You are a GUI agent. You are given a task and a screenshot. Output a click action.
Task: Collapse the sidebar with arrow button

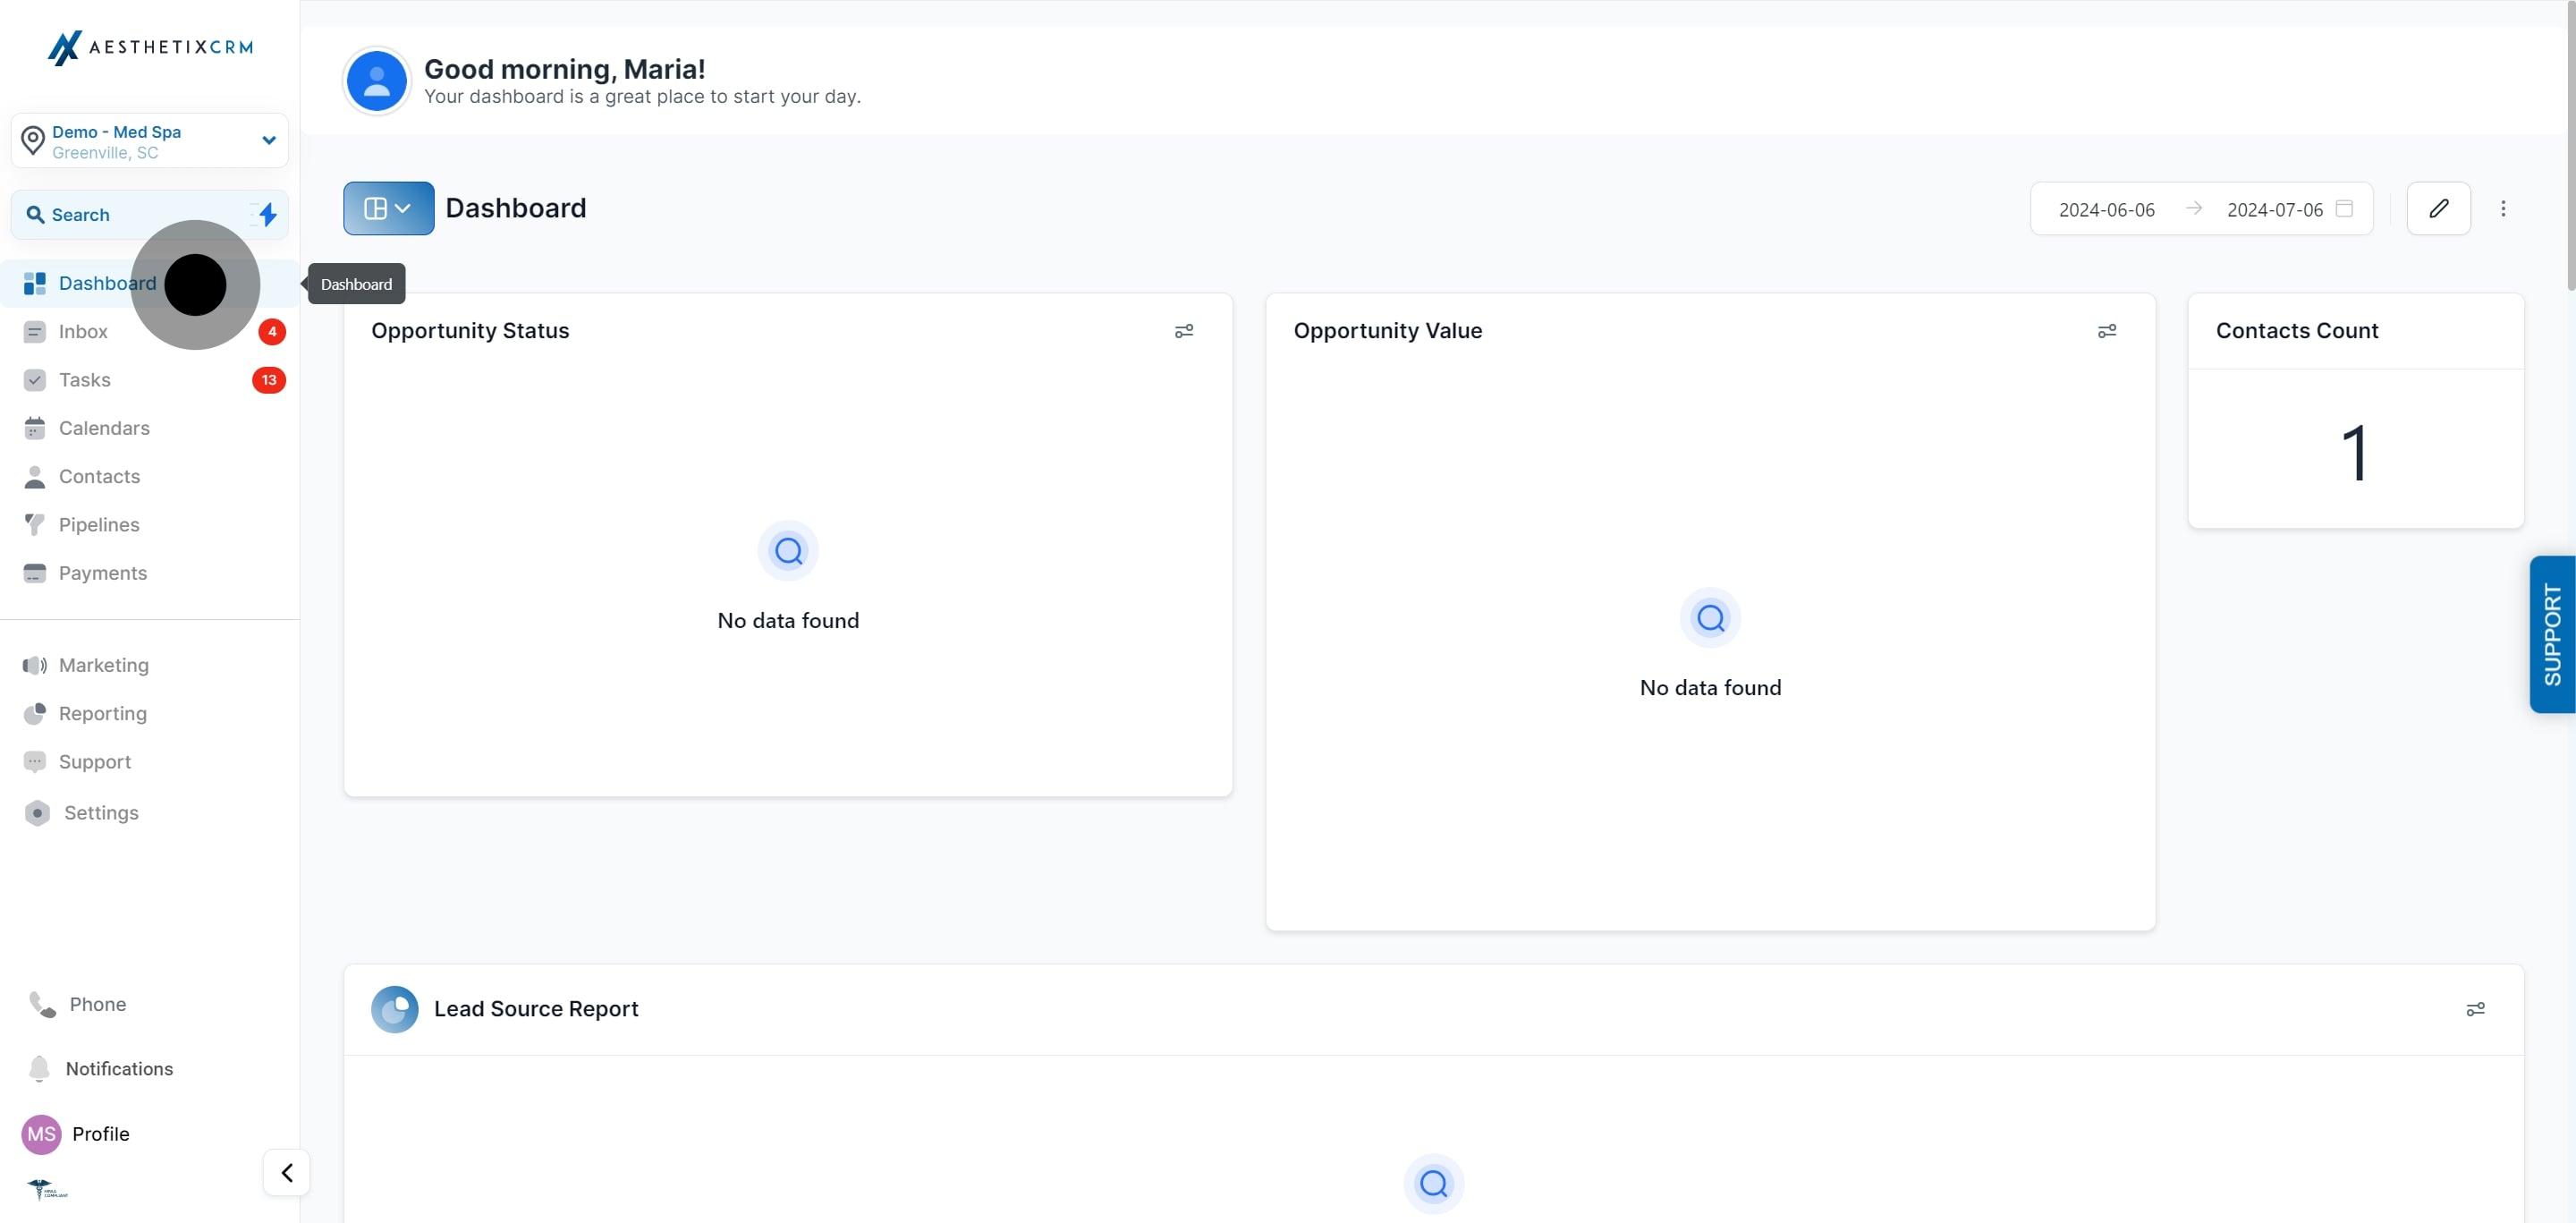coord(286,1172)
